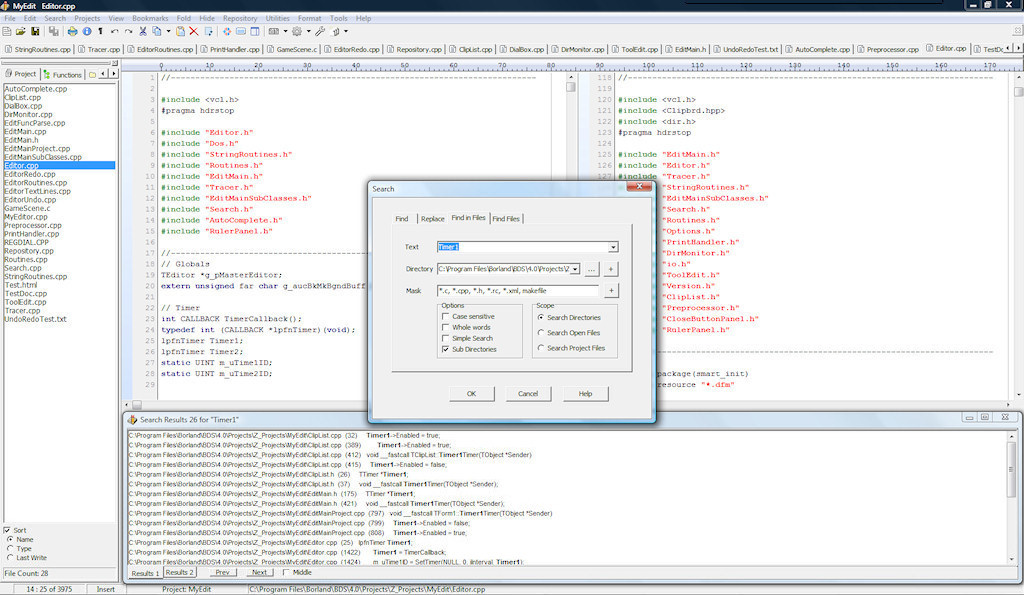The width and height of the screenshot is (1024, 595).
Task: Click Help in the Search dialog
Action: coord(585,394)
